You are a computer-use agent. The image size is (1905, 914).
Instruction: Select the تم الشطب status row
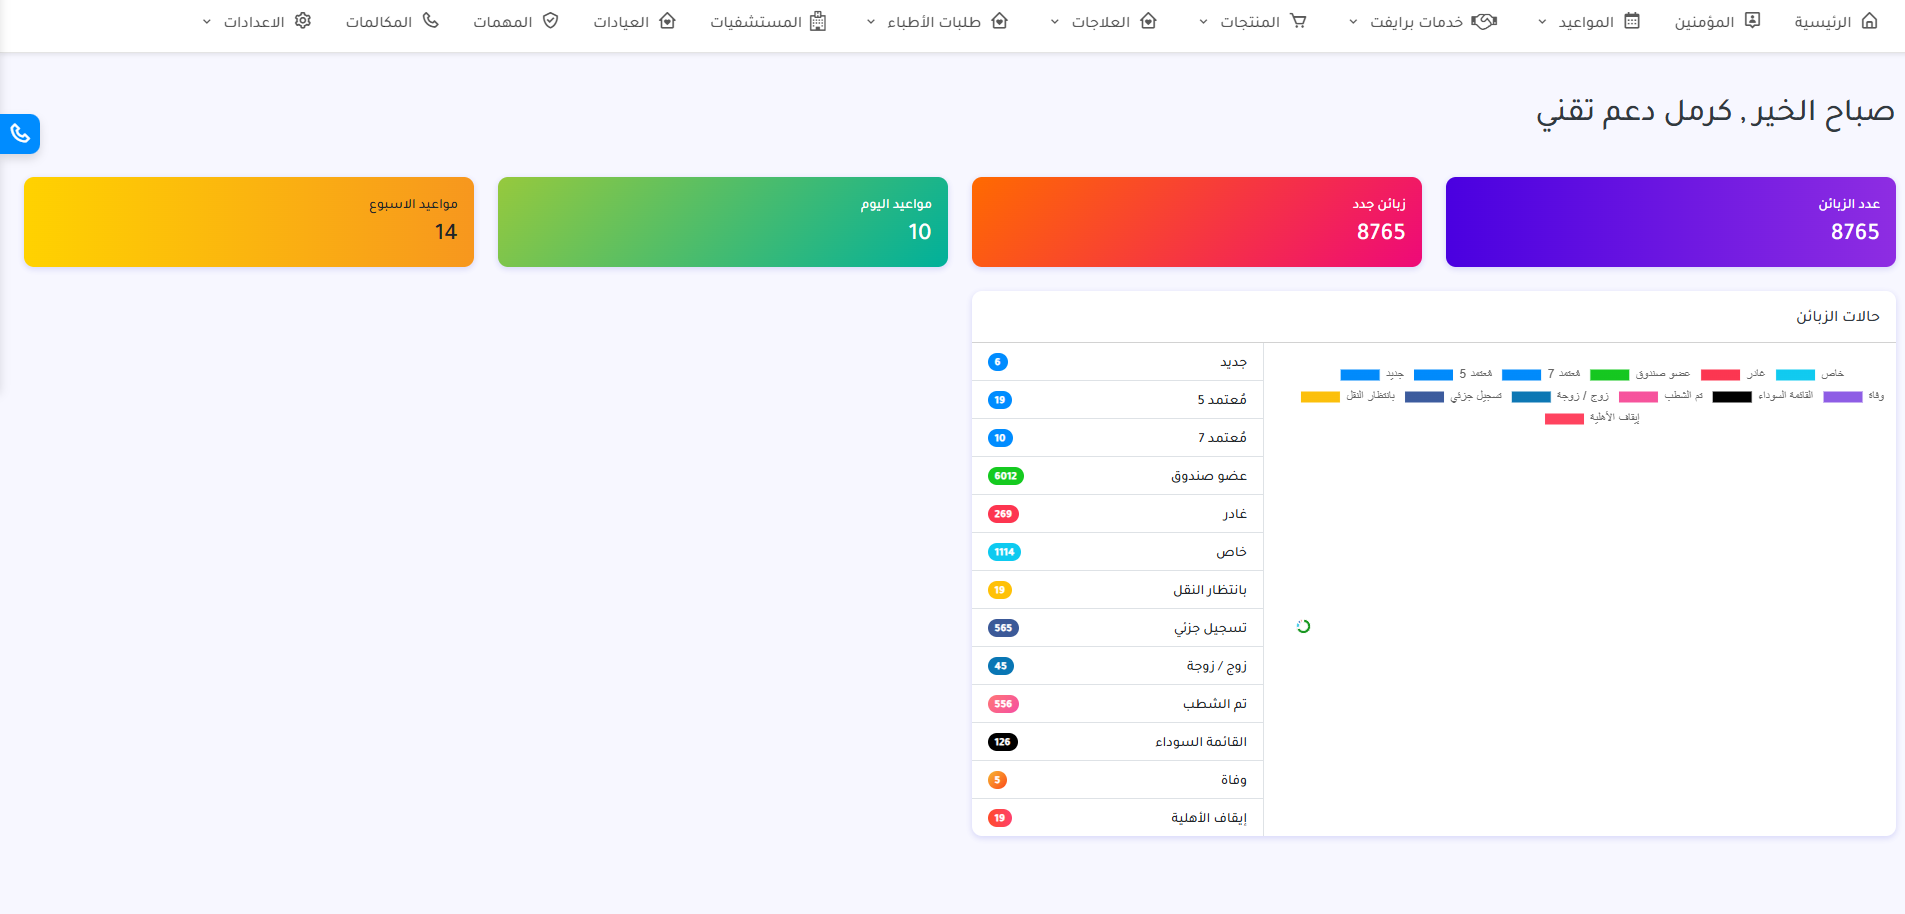[1117, 704]
